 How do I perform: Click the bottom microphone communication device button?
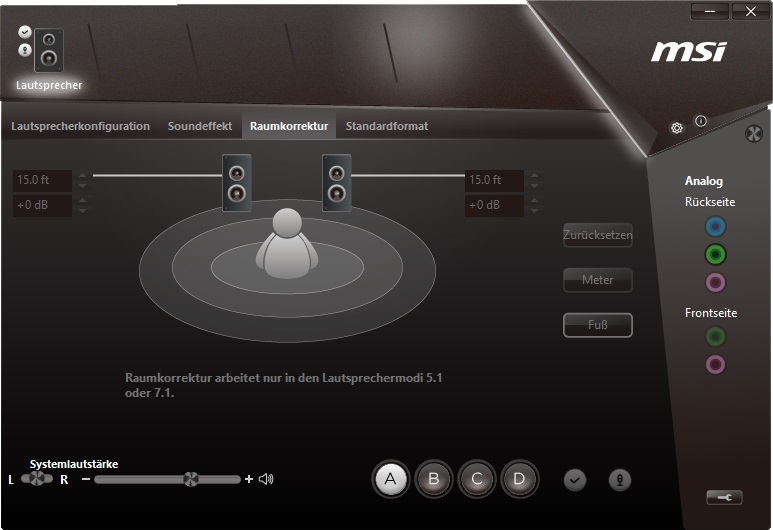[x=620, y=480]
